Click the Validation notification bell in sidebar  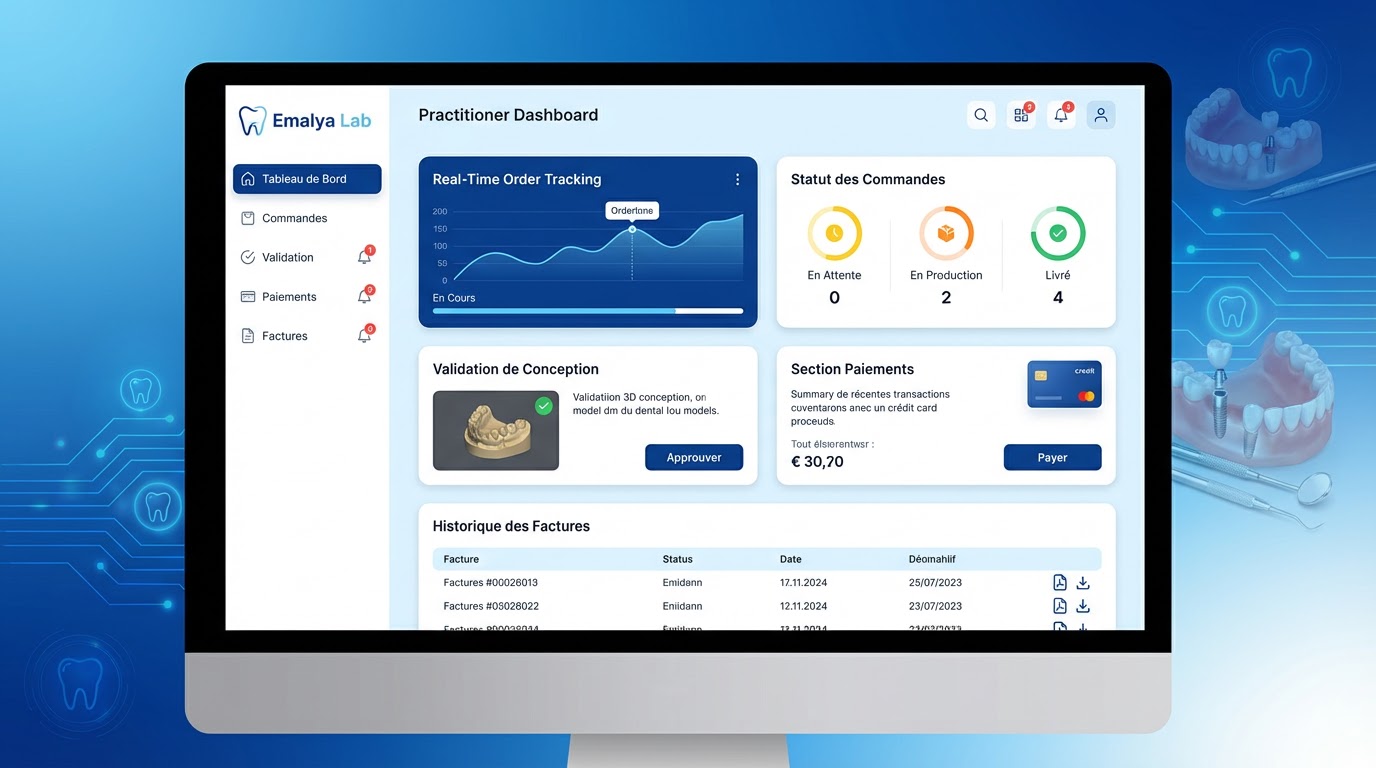(x=364, y=258)
